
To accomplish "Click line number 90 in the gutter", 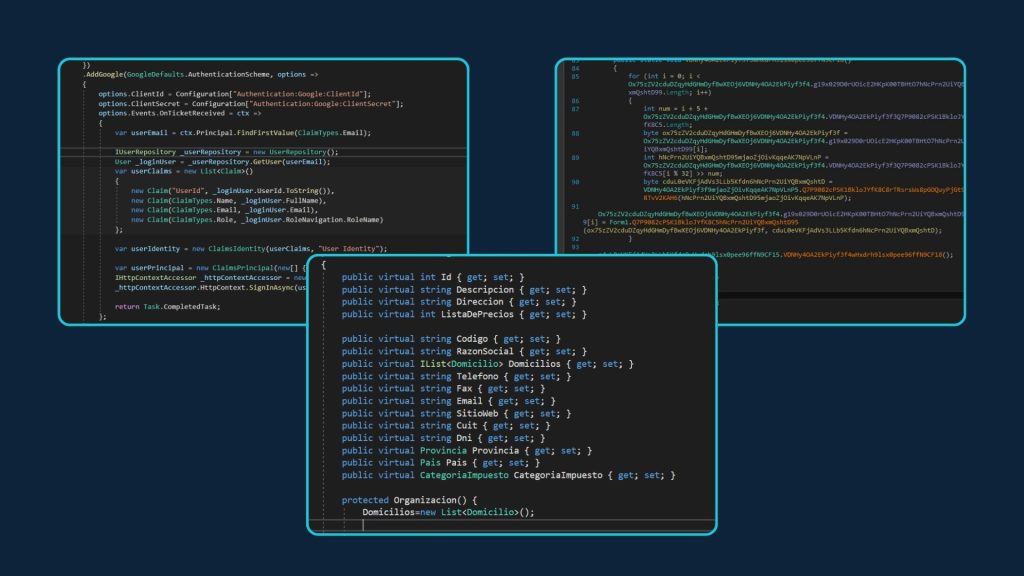I will pyautogui.click(x=576, y=182).
